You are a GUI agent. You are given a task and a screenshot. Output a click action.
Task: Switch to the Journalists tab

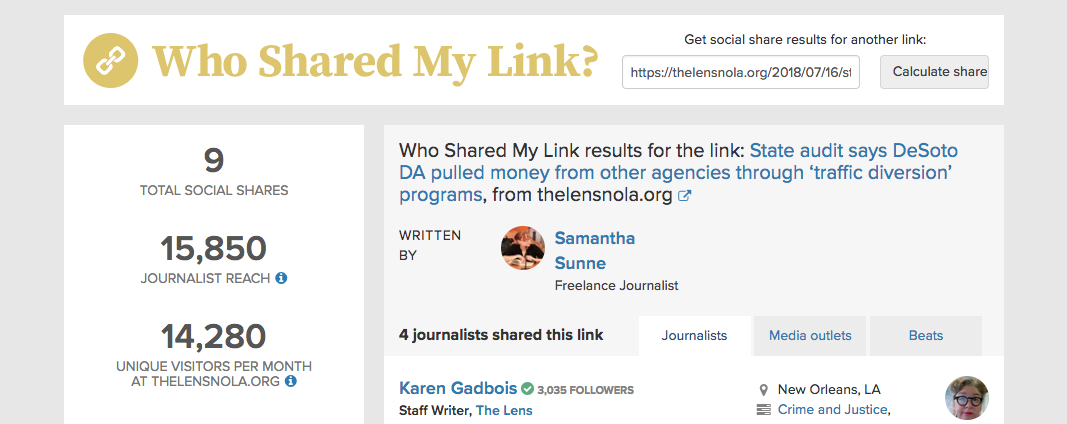point(694,336)
